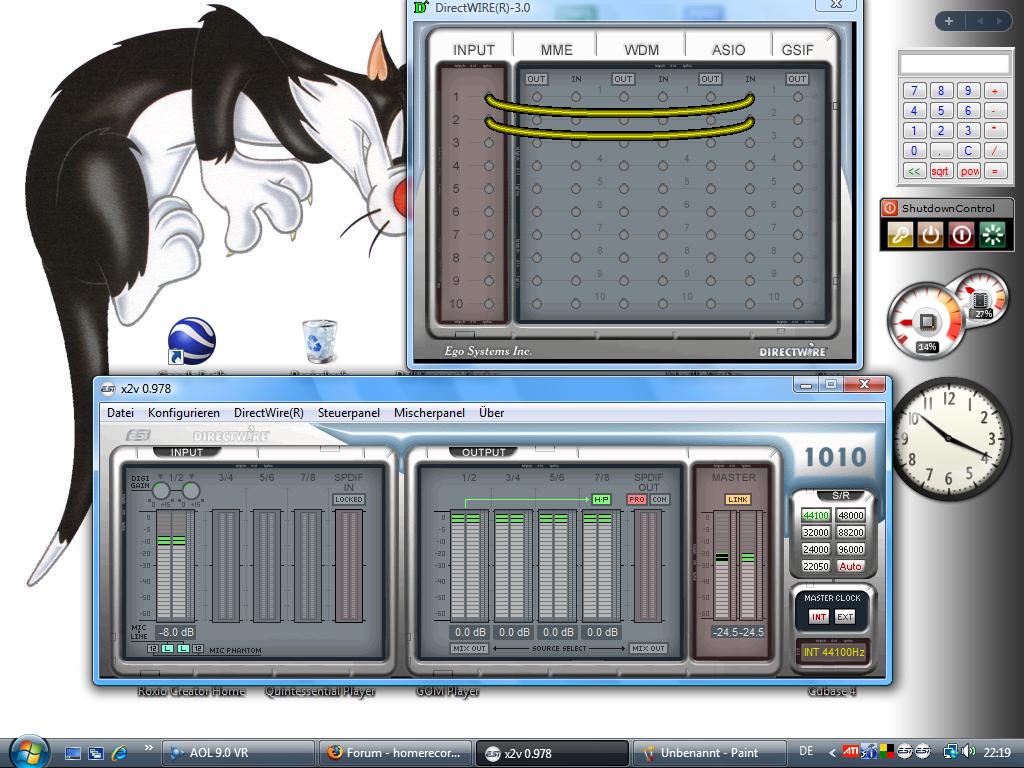Click output 7/8 level fader
The height and width of the screenshot is (768, 1024).
[x=598, y=519]
